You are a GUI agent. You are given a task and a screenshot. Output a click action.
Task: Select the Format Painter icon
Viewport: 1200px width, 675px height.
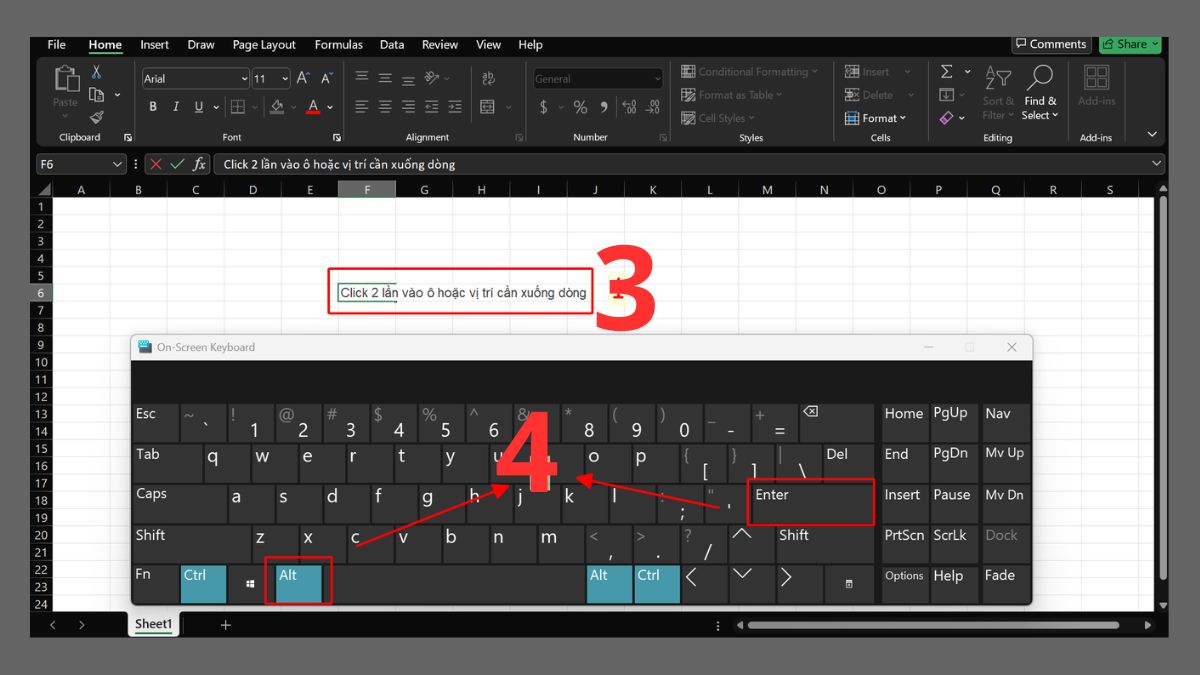(98, 117)
